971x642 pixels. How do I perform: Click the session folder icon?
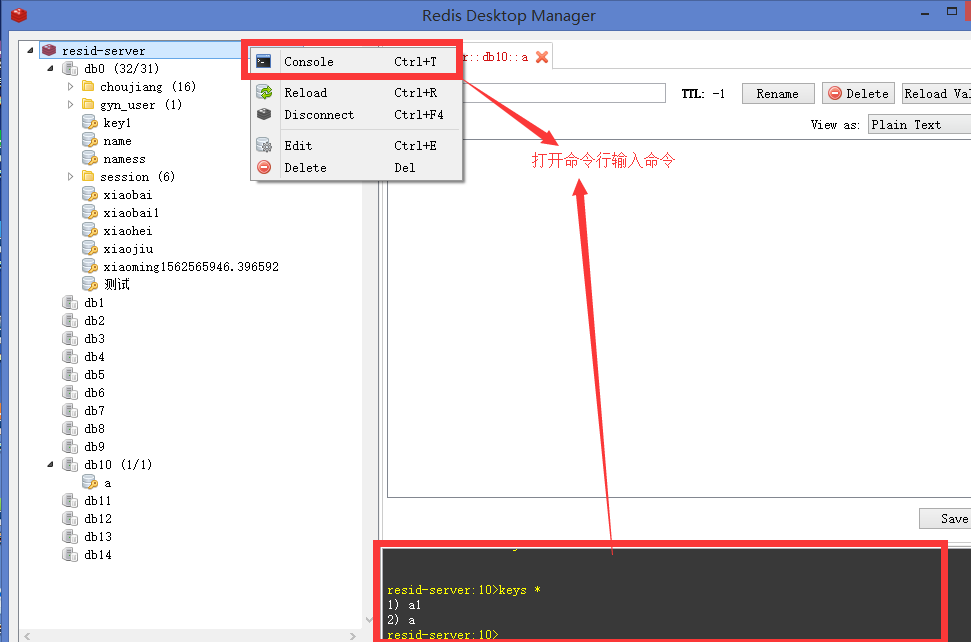click(89, 176)
